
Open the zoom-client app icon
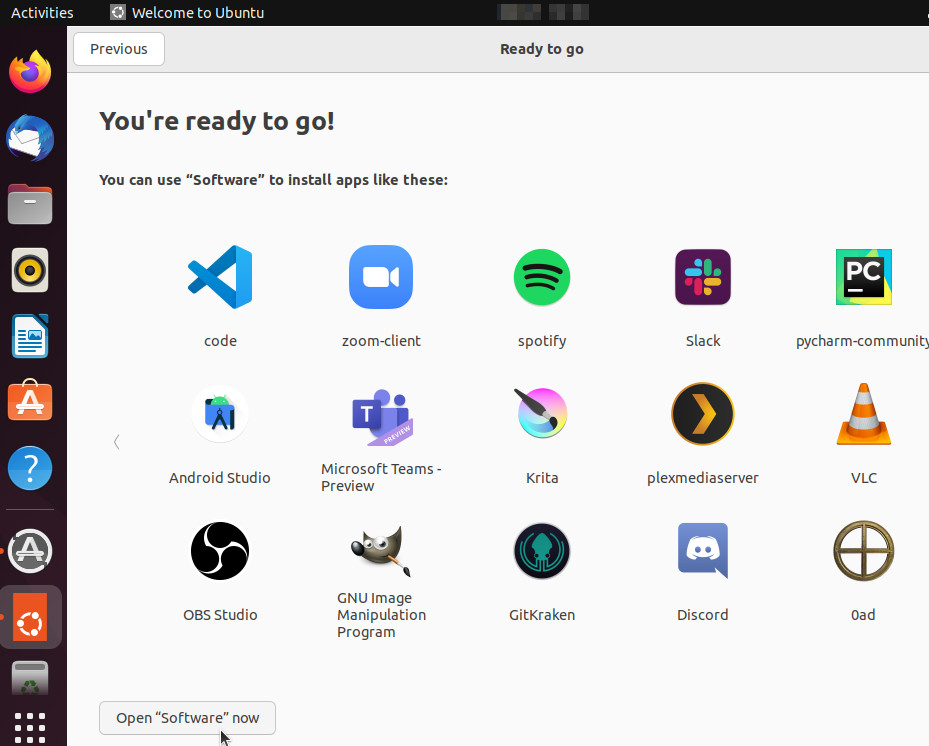381,277
